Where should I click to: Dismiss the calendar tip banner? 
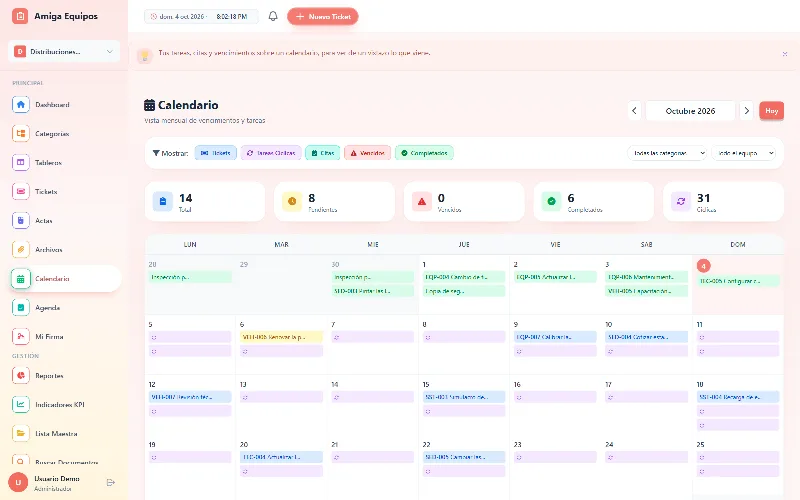pos(785,54)
